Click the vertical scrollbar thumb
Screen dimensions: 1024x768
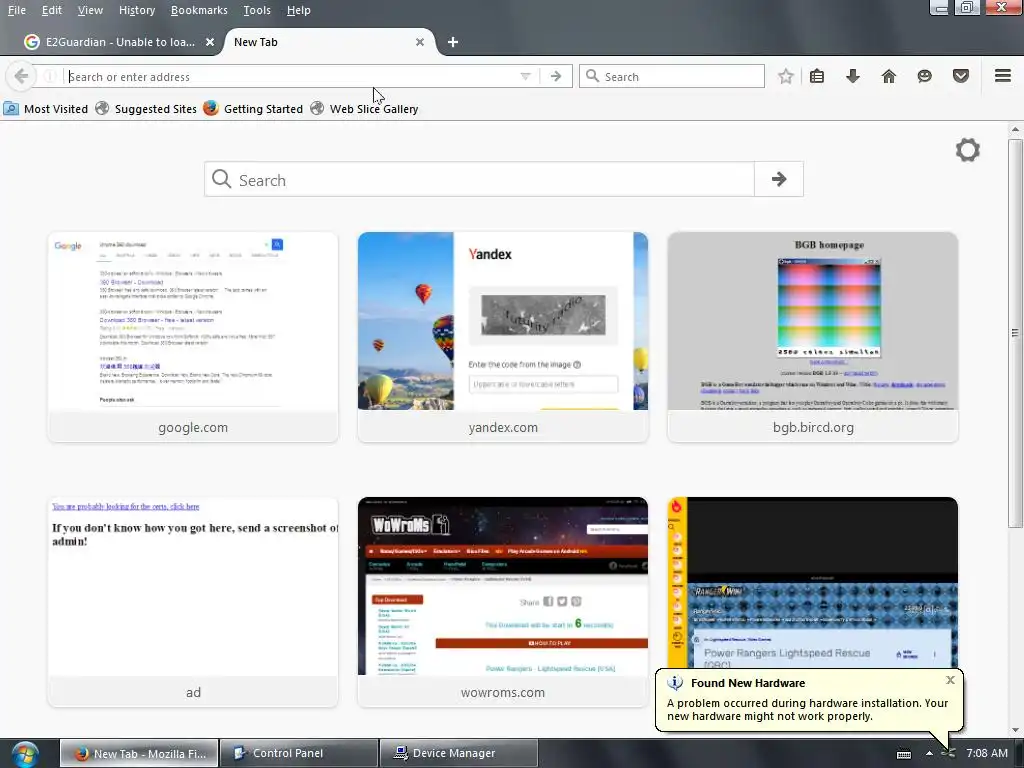1015,333
